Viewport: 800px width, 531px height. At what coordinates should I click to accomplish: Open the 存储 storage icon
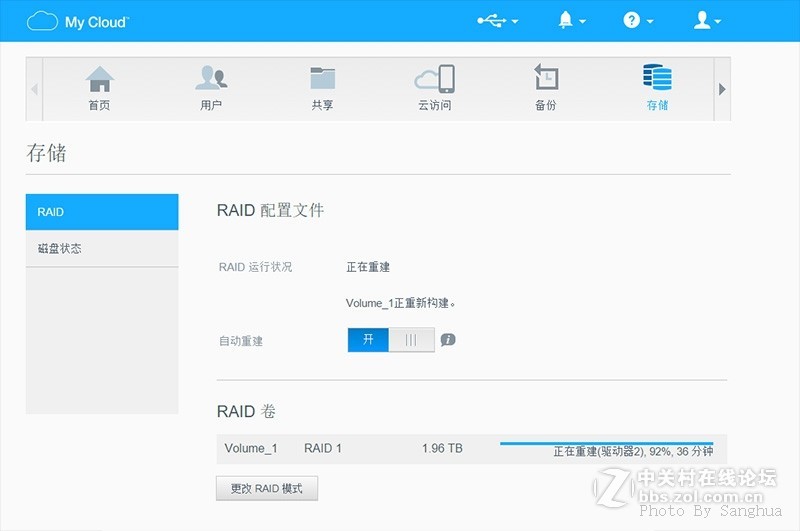[657, 77]
